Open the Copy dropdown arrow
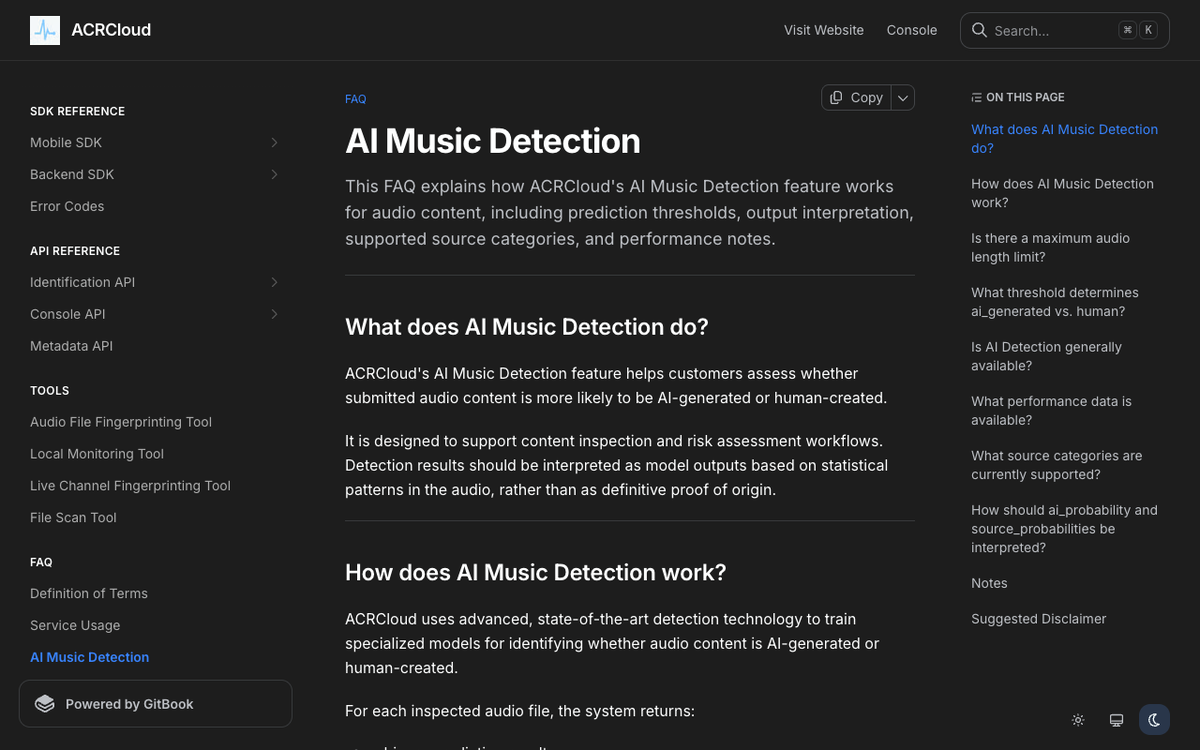The height and width of the screenshot is (750, 1200). coord(903,97)
